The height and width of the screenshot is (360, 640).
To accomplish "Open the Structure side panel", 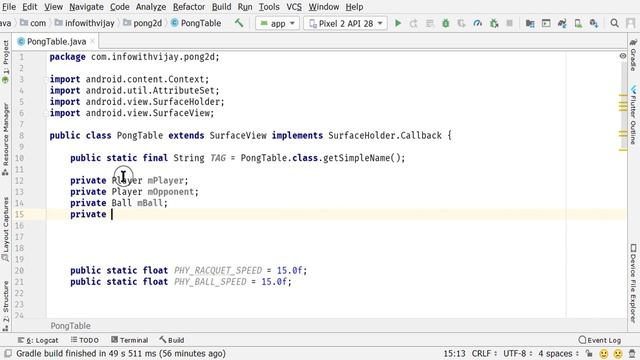I will [x=5, y=305].
